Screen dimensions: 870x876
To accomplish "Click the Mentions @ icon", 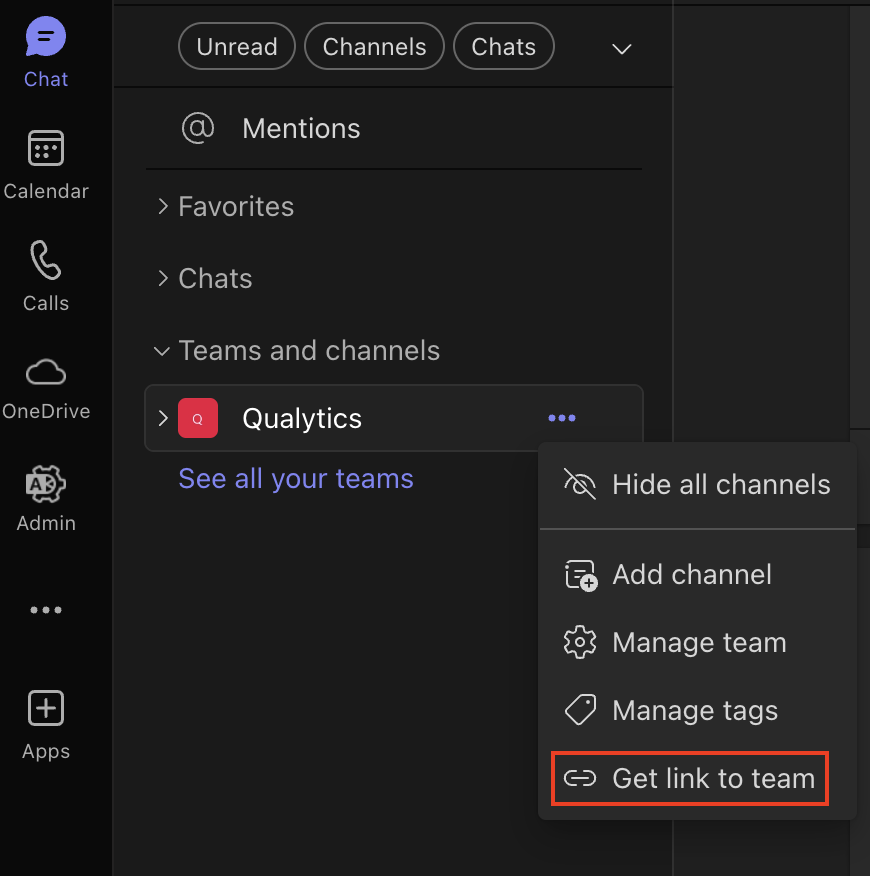I will point(198,128).
